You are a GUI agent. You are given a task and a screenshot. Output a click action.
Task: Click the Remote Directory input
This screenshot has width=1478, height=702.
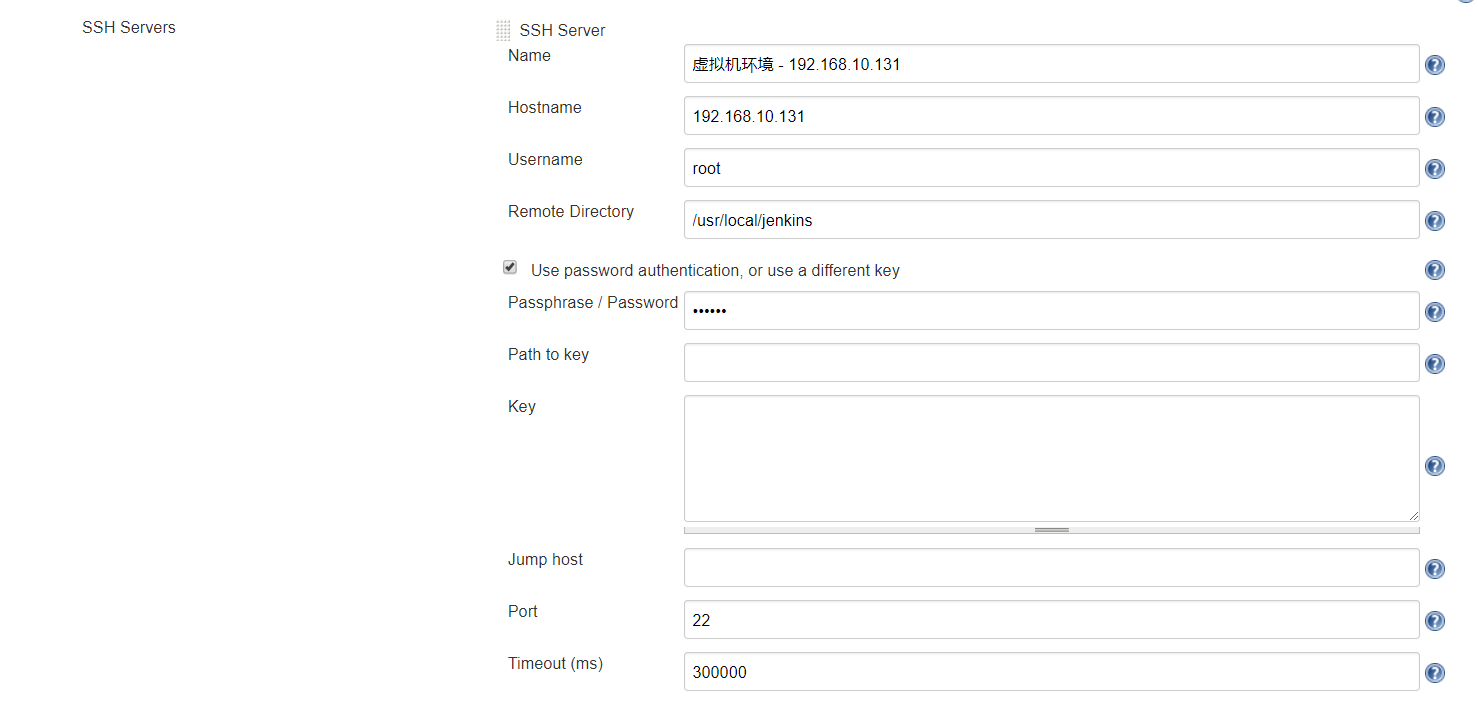tap(1050, 220)
